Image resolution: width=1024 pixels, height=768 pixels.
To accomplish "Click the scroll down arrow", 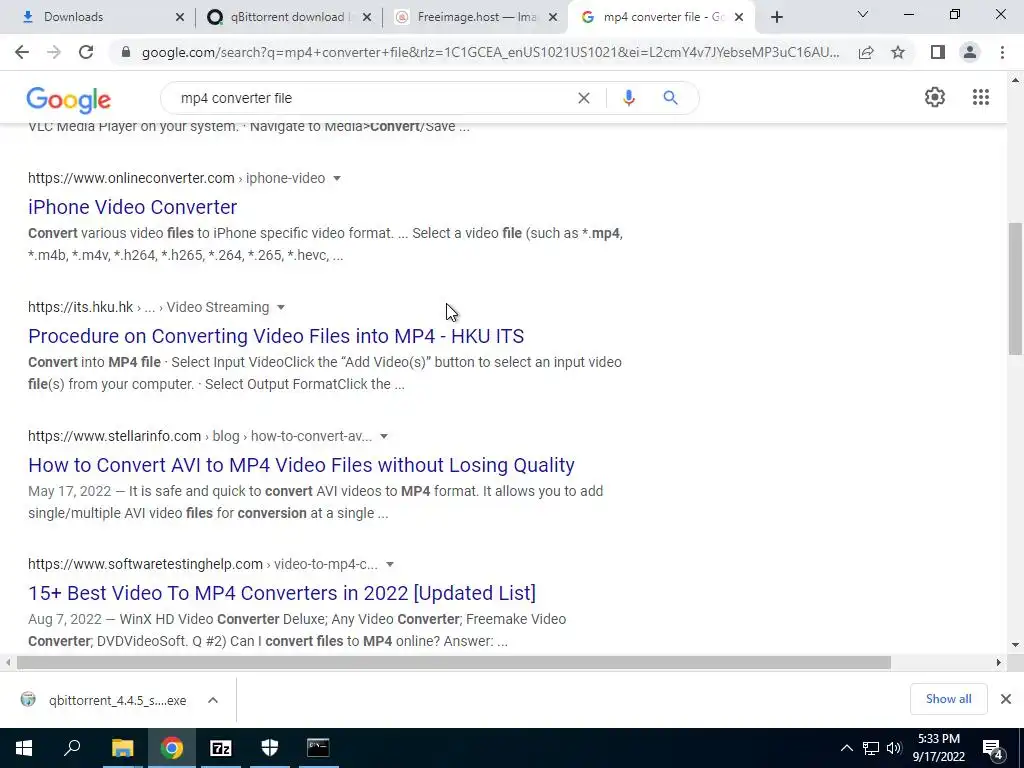I will click(x=1015, y=645).
